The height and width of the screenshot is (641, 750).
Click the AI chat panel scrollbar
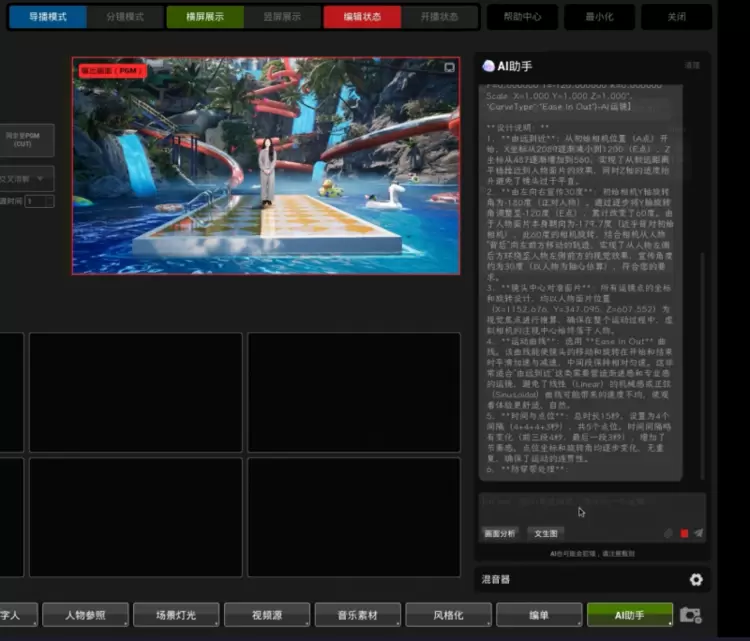703,365
